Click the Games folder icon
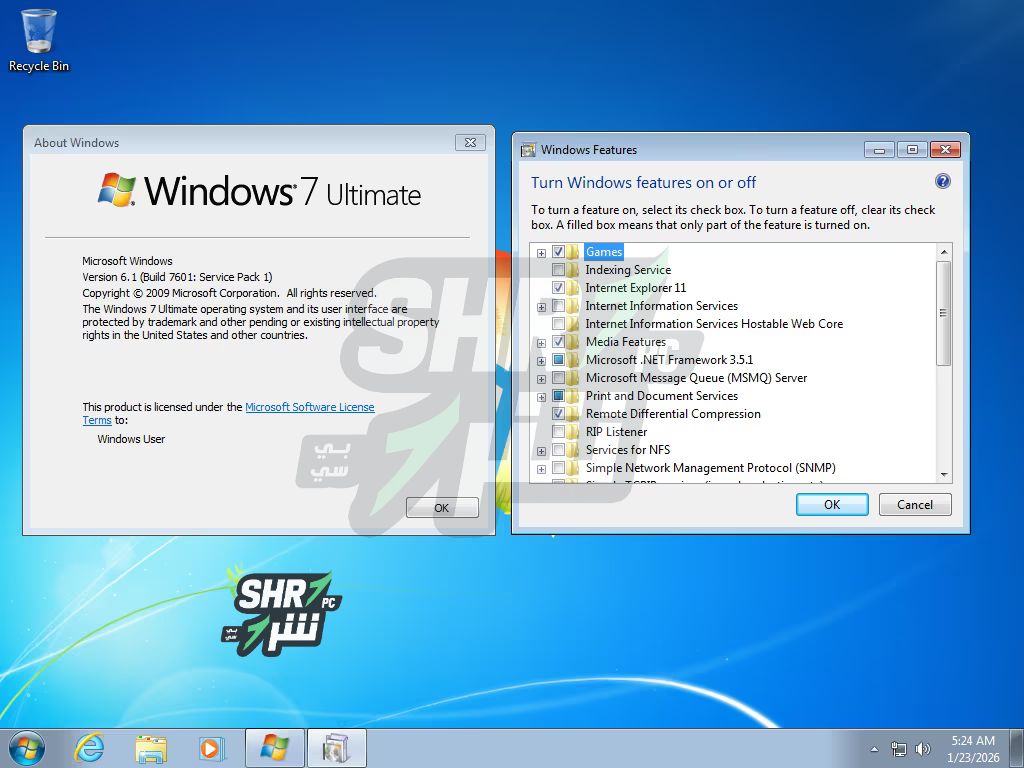This screenshot has width=1024, height=768. click(573, 251)
